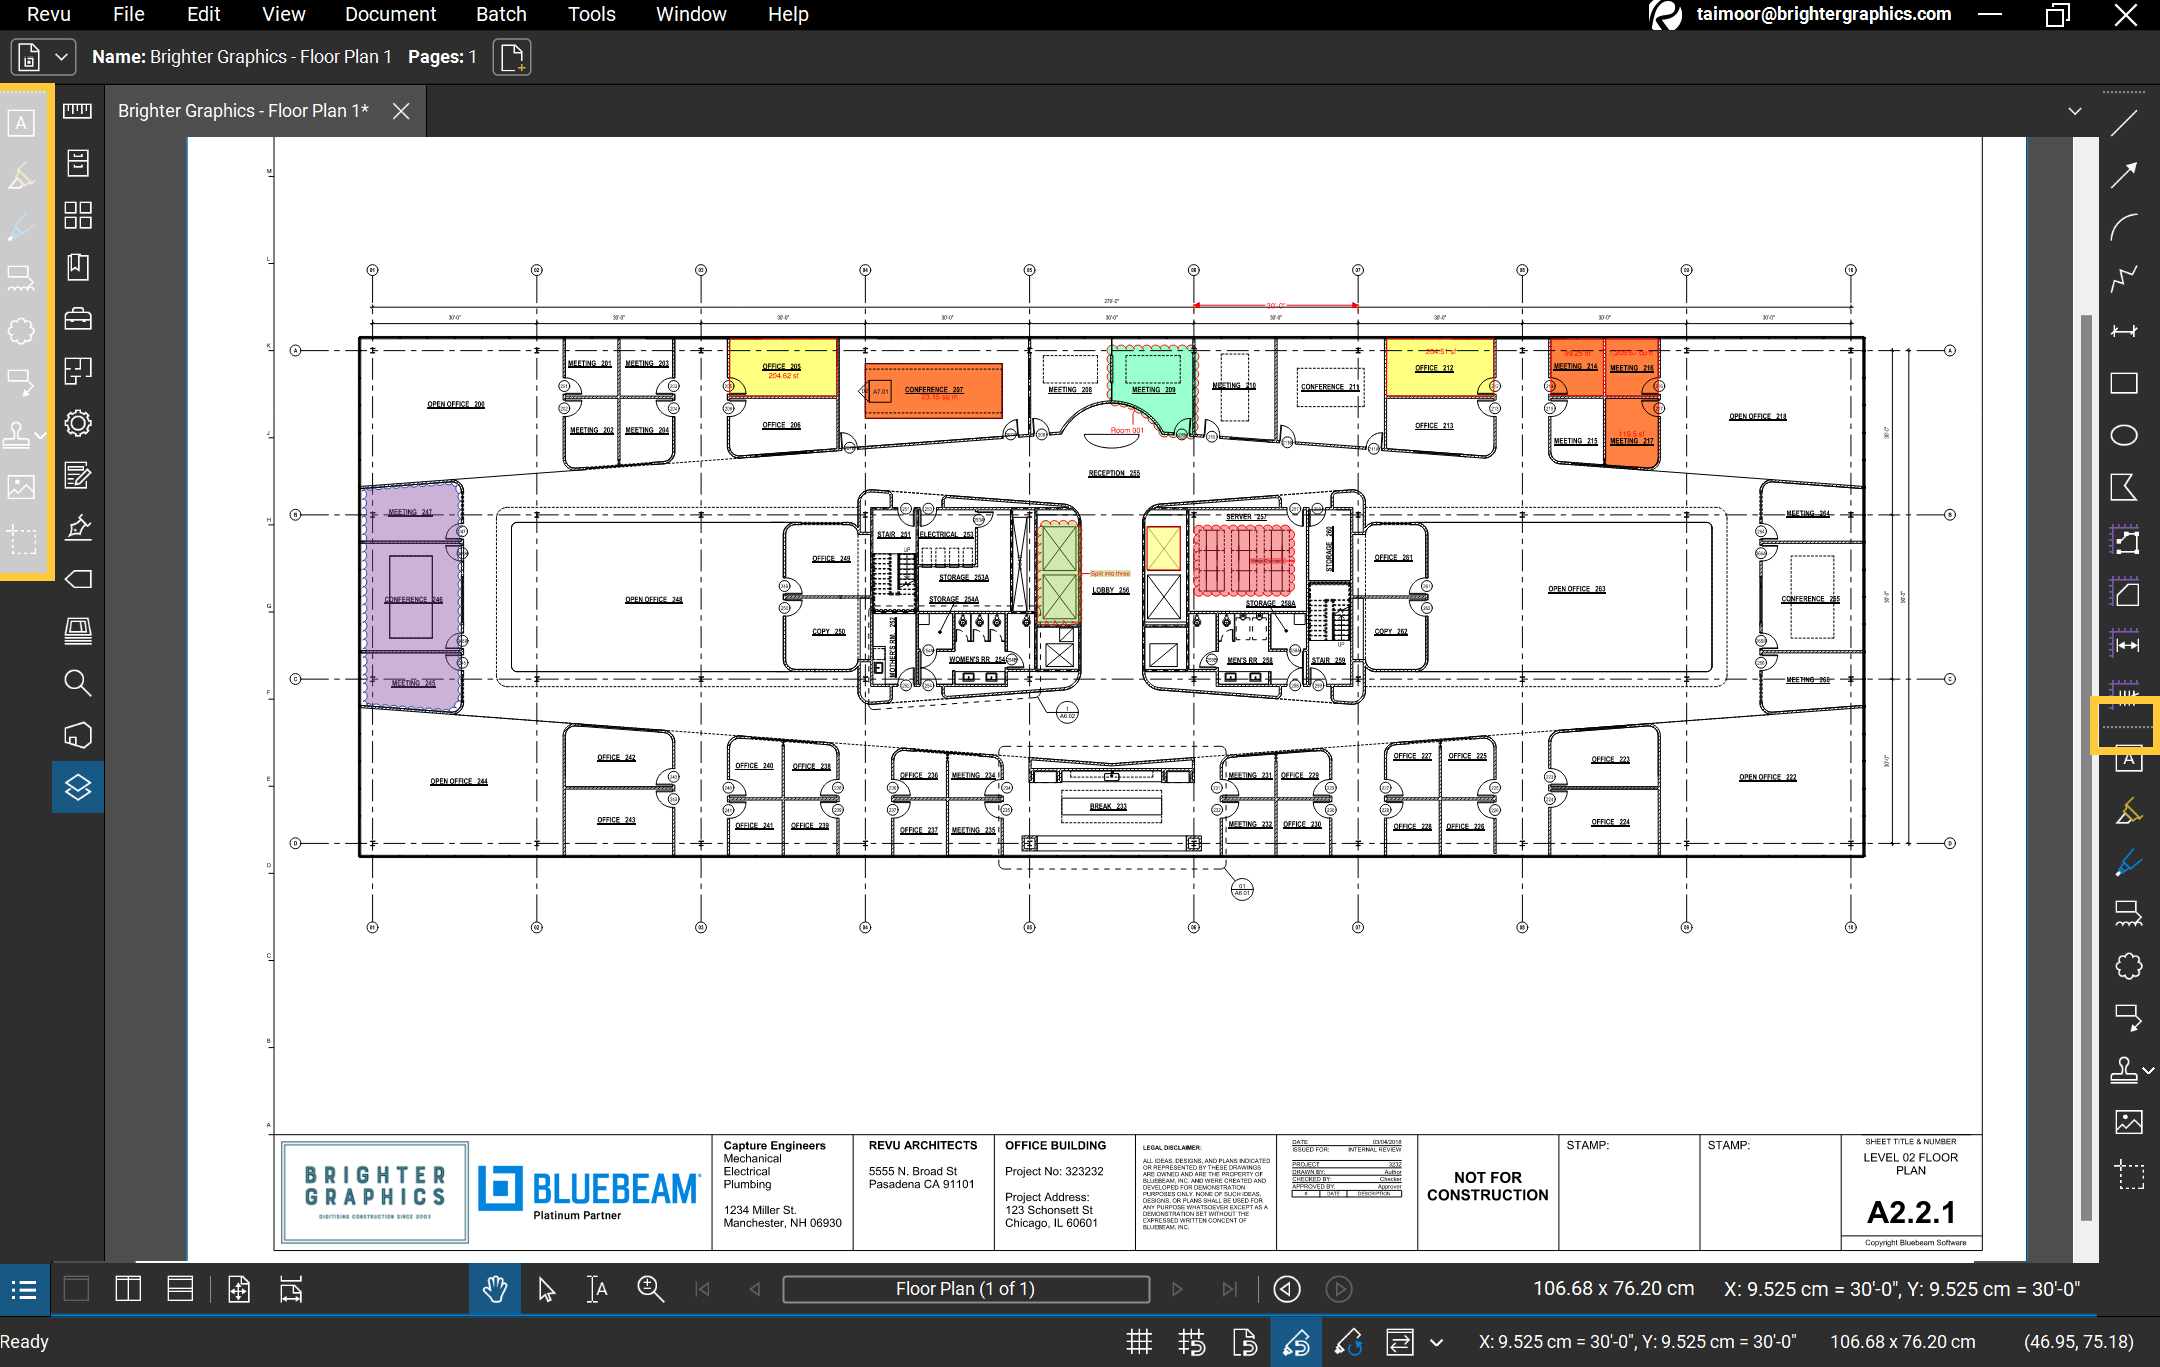Click the Floor Plan page number field

click(965, 1290)
